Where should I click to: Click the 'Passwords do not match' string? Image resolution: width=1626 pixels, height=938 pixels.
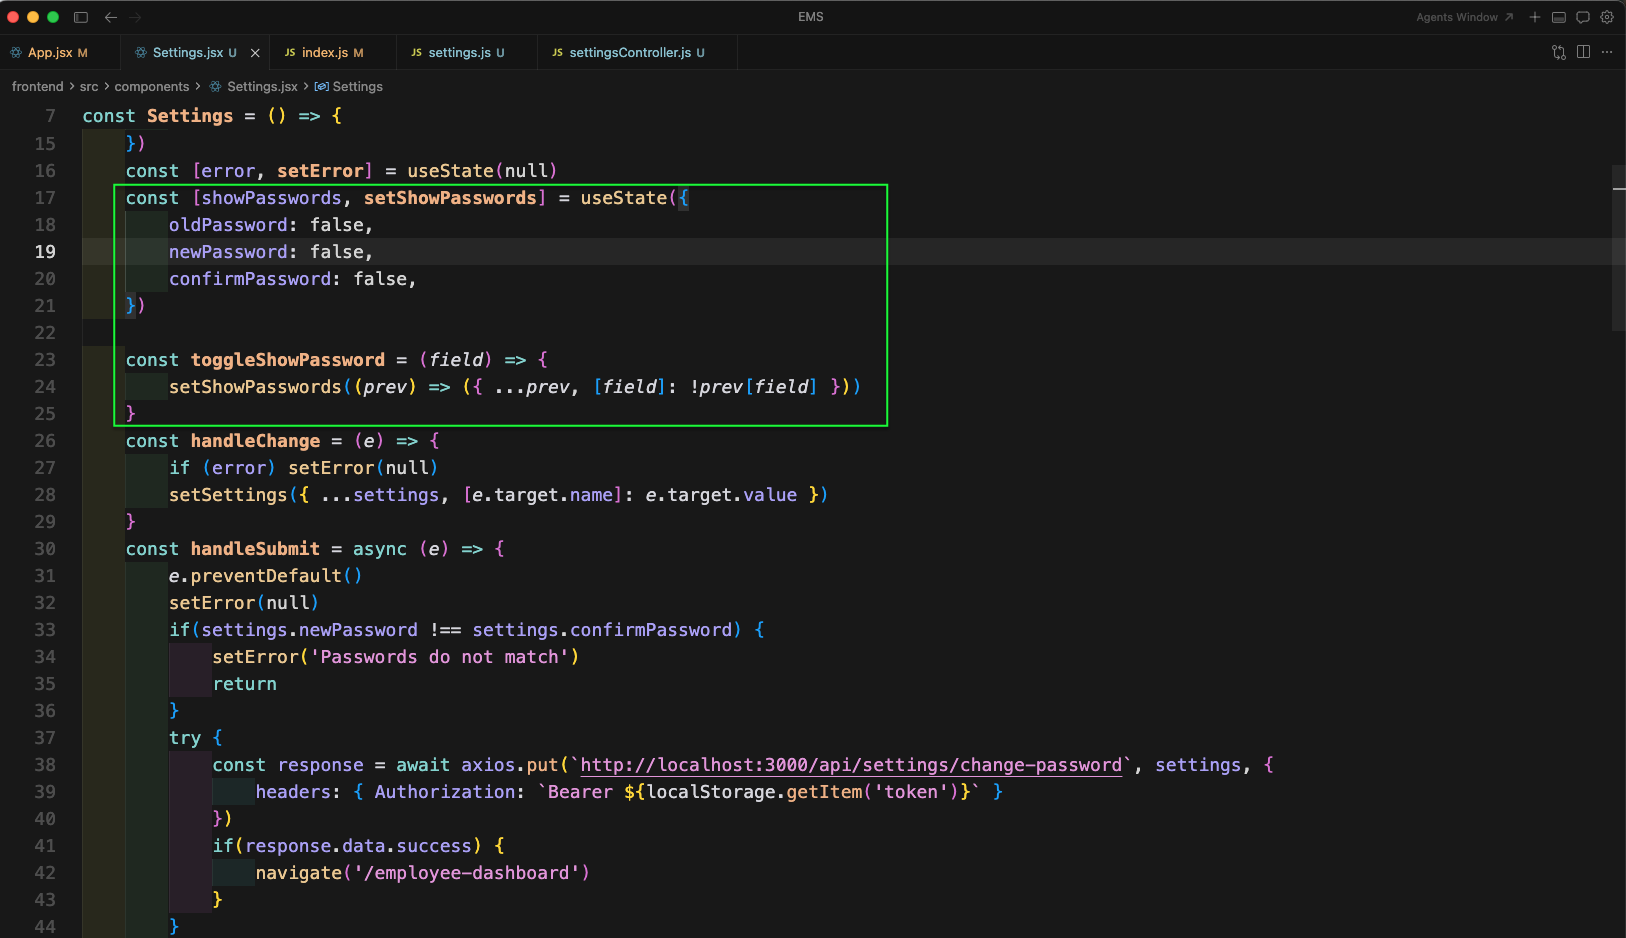445,657
